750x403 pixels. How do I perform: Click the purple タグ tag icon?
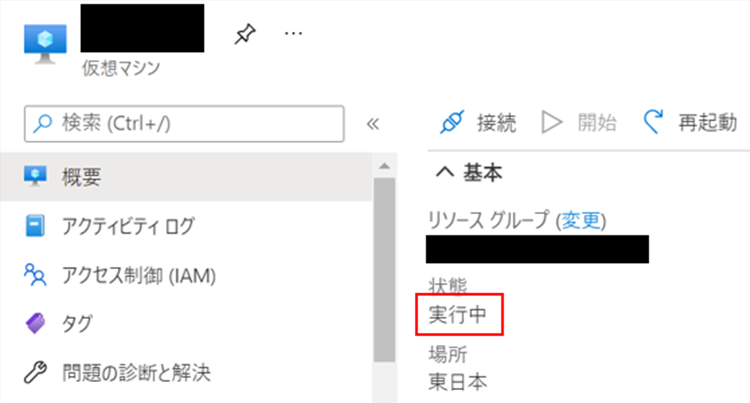35,324
